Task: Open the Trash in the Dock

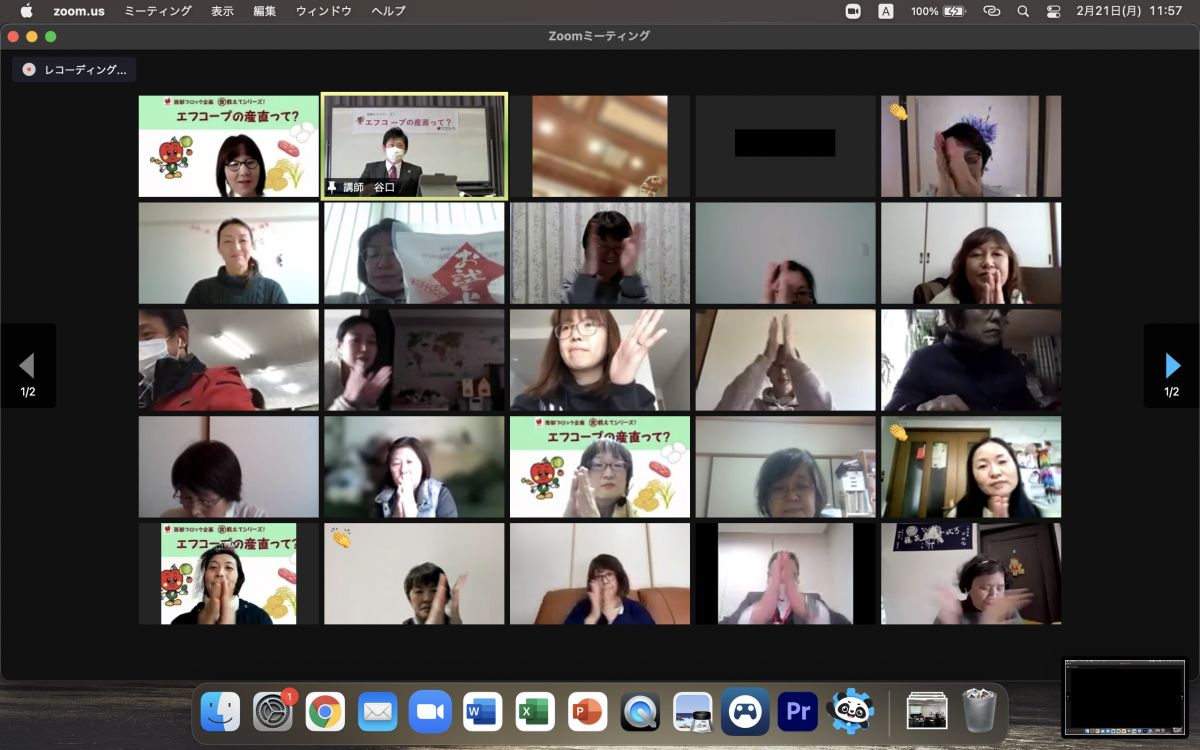Action: (x=979, y=712)
